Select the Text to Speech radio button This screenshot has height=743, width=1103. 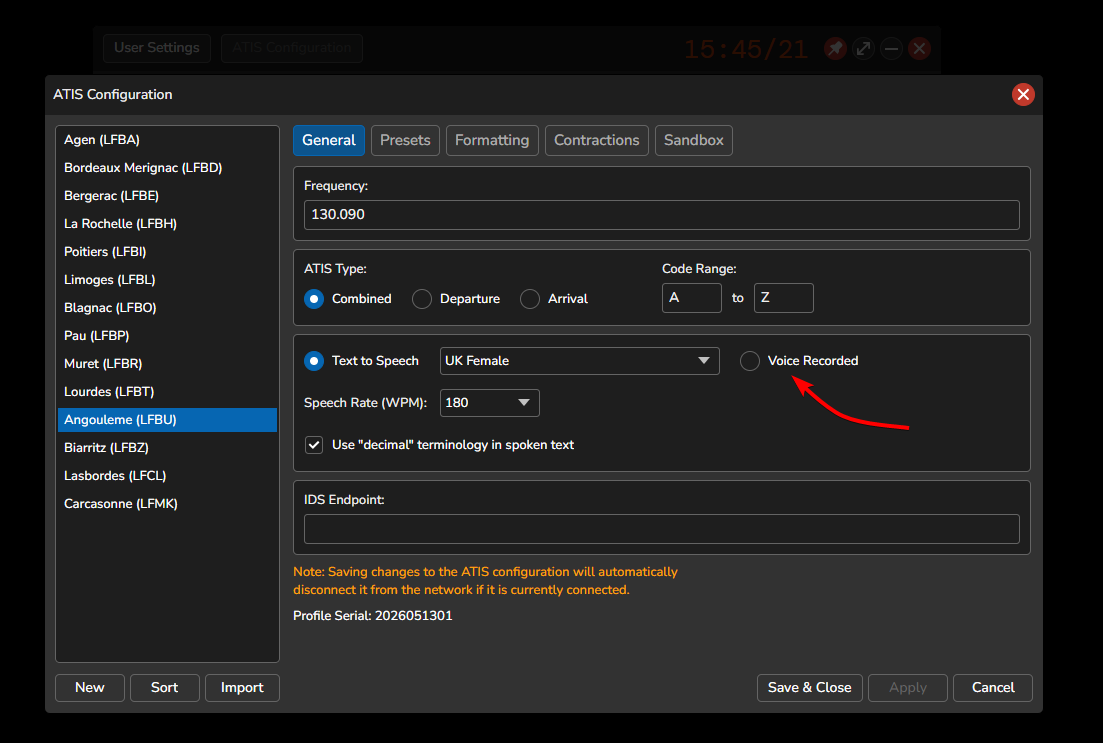314,361
